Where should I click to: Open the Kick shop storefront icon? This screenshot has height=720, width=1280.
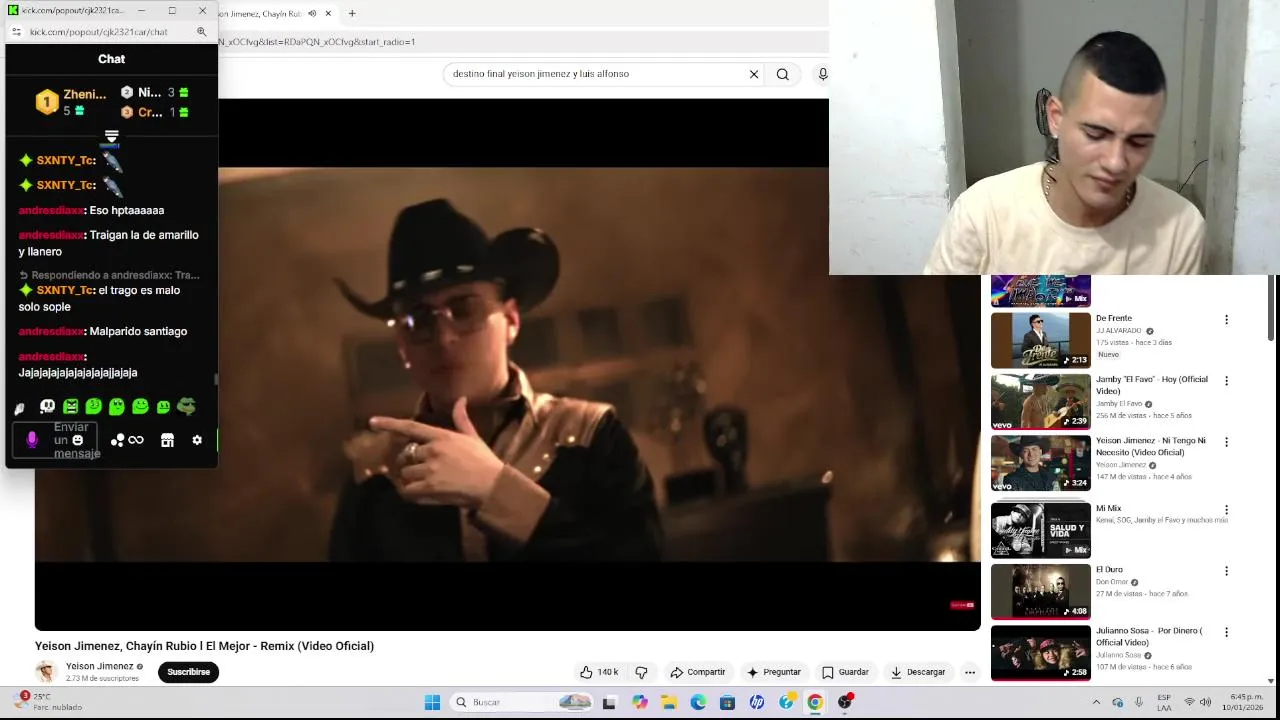pos(167,440)
